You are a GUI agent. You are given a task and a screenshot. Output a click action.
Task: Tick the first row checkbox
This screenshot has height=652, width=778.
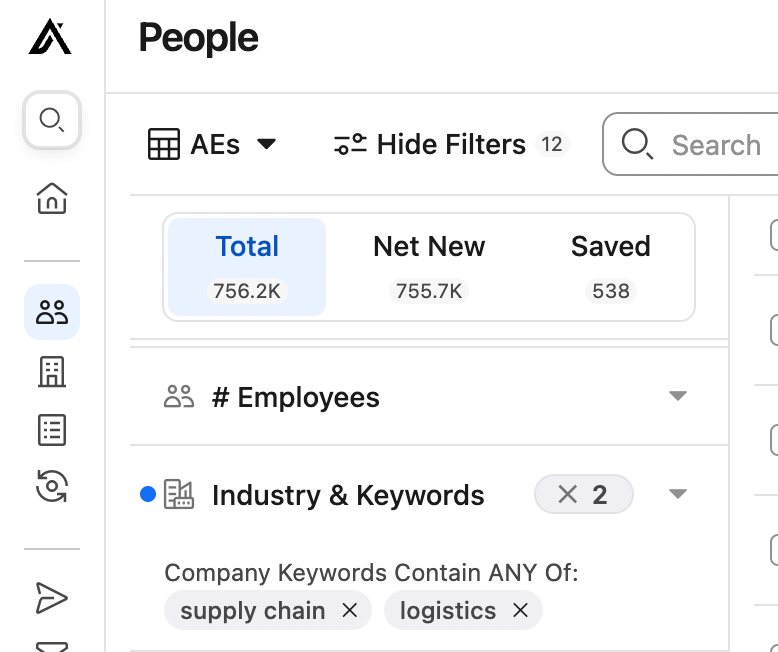pyautogui.click(x=775, y=236)
